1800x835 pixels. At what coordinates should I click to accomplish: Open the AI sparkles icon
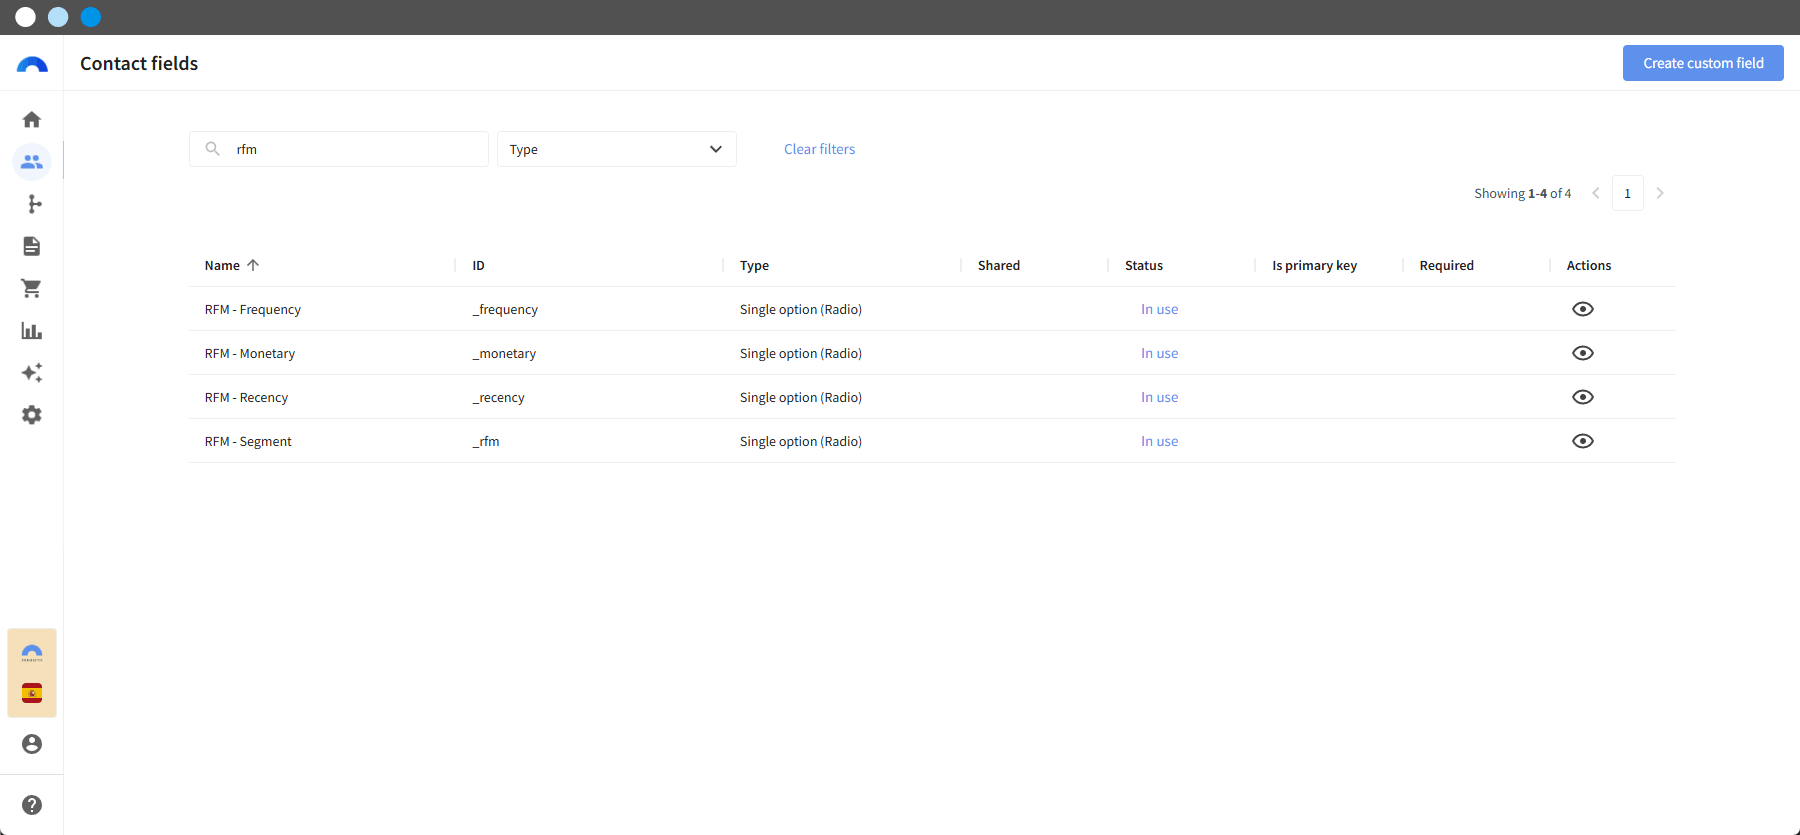[32, 373]
